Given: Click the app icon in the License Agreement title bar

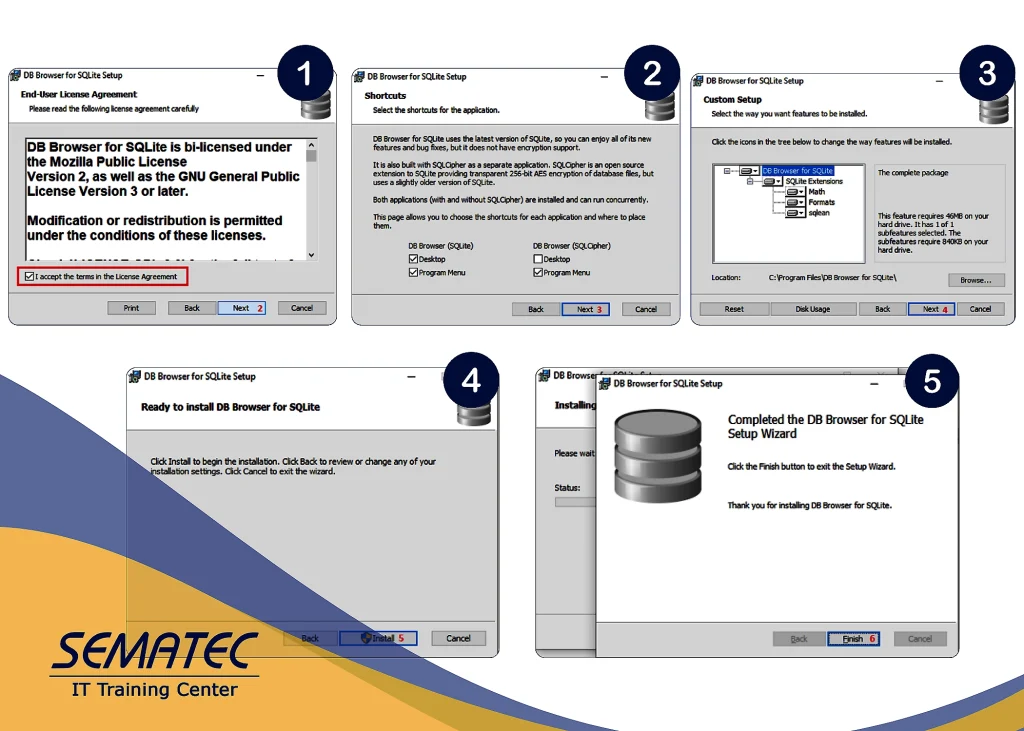Looking at the screenshot, I should tap(15, 76).
